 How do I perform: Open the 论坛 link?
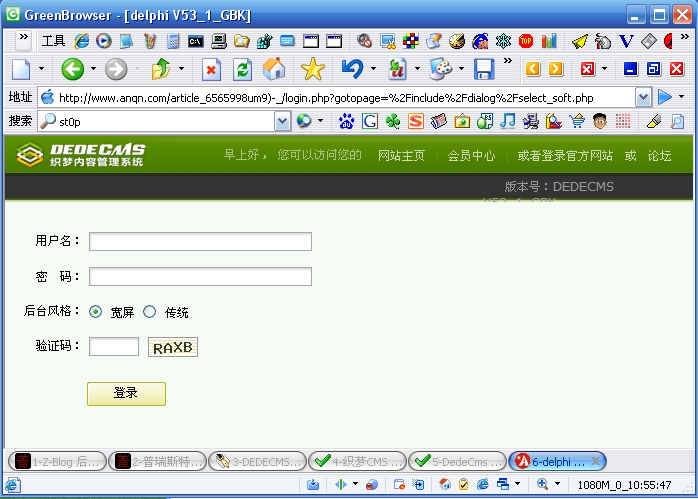coord(659,156)
